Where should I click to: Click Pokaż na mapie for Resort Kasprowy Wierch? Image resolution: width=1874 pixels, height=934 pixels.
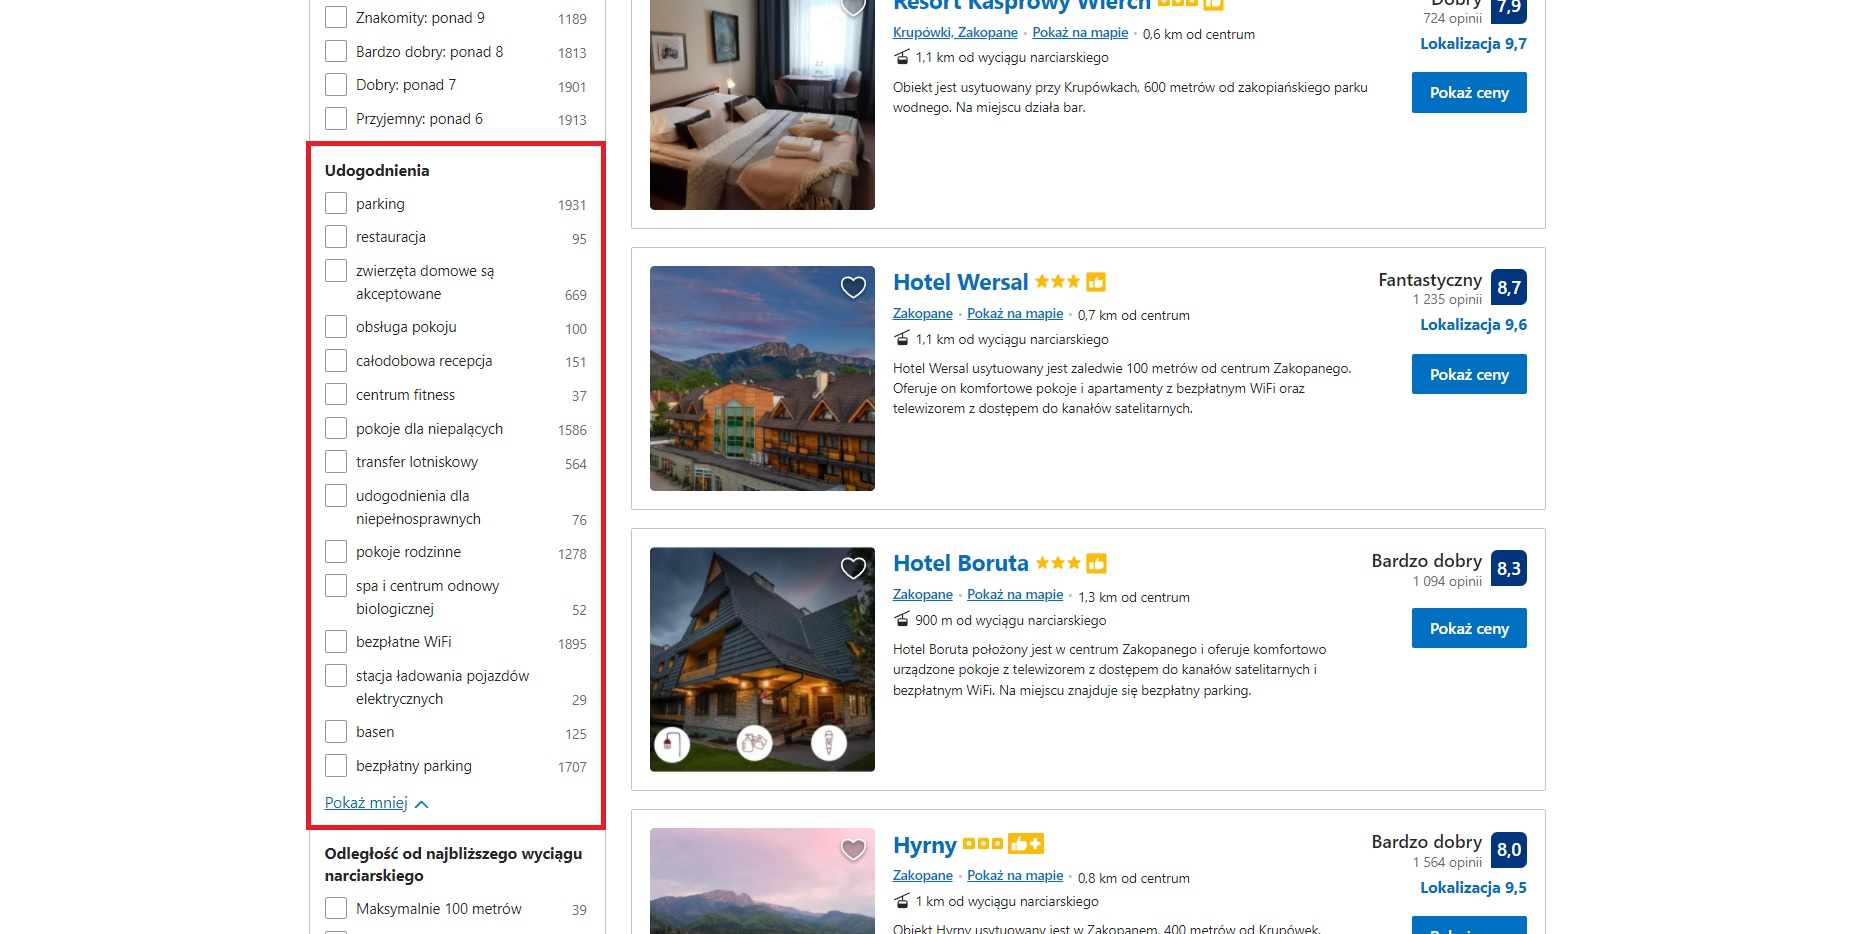1080,33
